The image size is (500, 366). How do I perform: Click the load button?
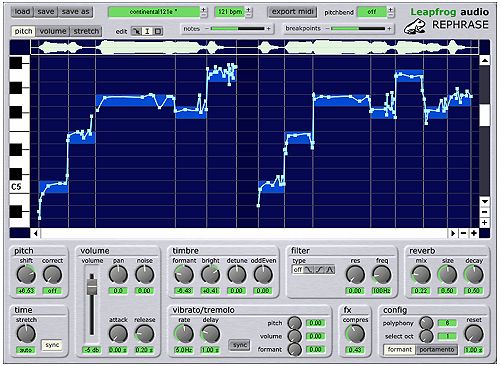point(22,12)
